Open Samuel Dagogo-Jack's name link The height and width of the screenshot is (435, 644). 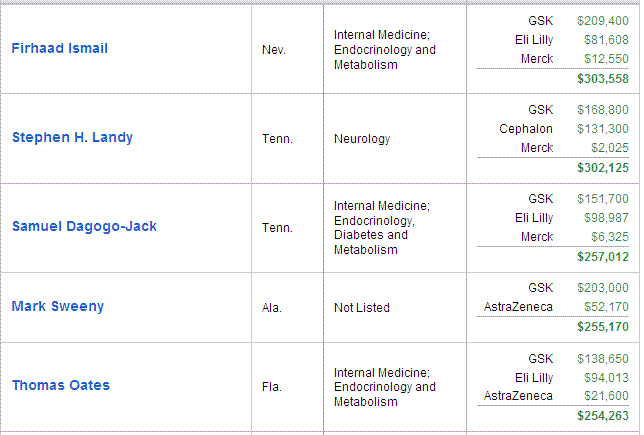84,227
